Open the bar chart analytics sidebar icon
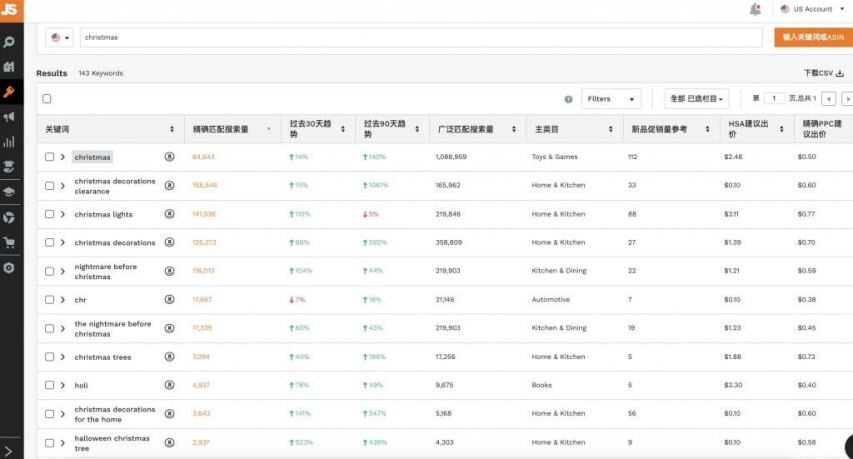 point(9,142)
